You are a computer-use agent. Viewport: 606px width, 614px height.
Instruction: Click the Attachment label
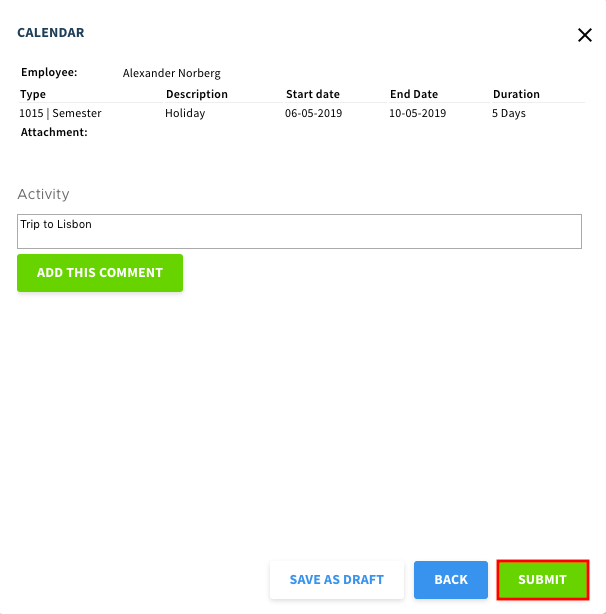click(x=54, y=132)
